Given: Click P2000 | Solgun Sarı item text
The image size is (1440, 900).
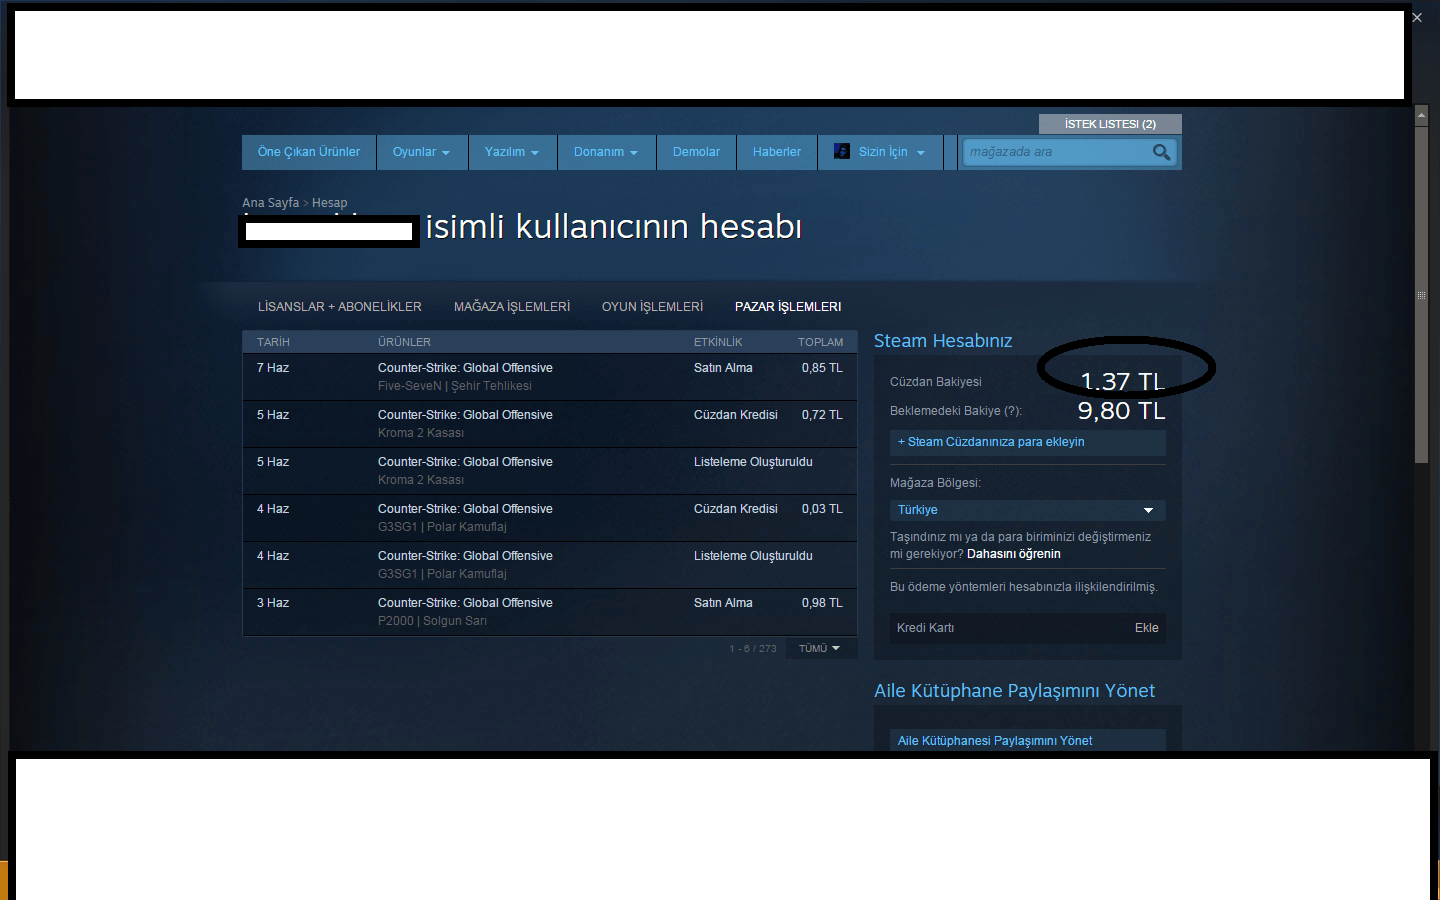Looking at the screenshot, I should click(432, 621).
